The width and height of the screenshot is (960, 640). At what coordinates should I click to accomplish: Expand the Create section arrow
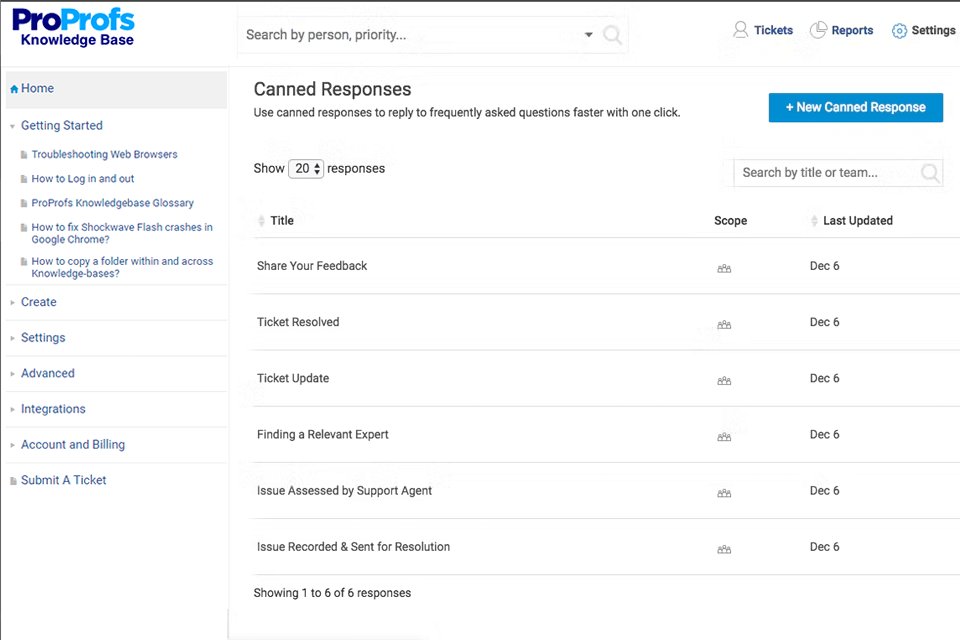(x=12, y=303)
